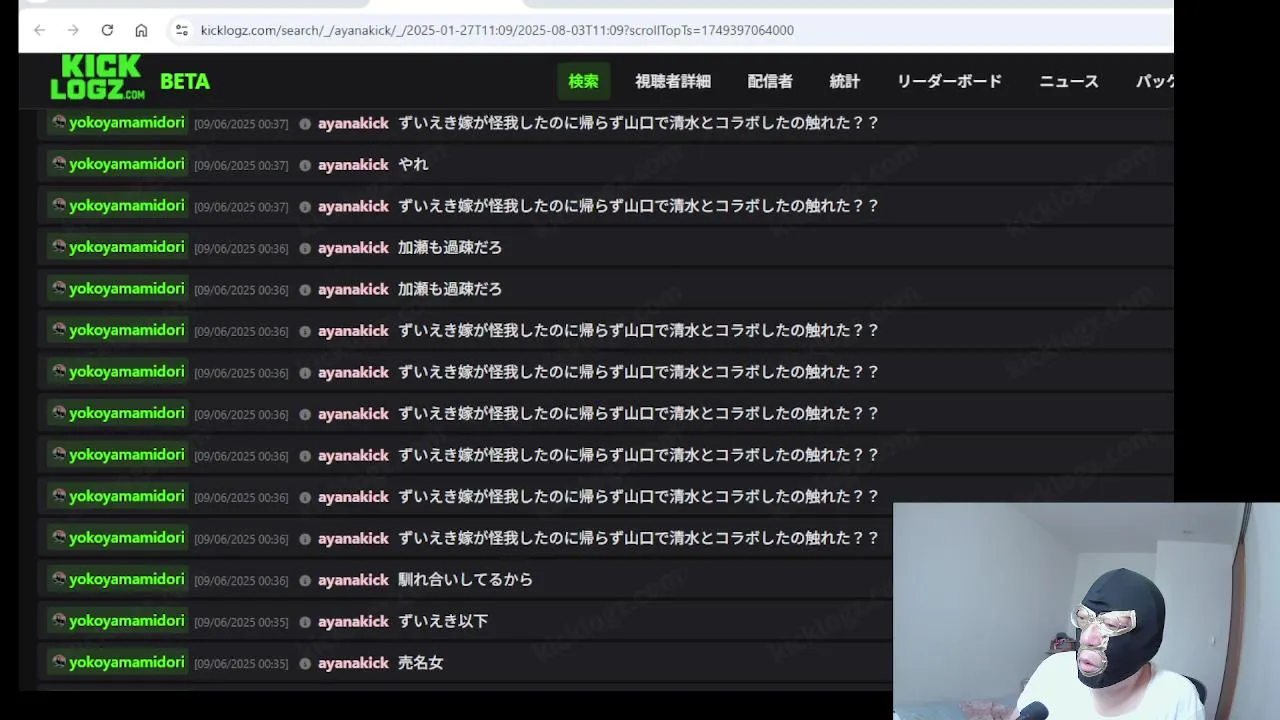The width and height of the screenshot is (1280, 720).
Task: Click round badge icon in 売名女 row
Action: pyautogui.click(x=305, y=663)
